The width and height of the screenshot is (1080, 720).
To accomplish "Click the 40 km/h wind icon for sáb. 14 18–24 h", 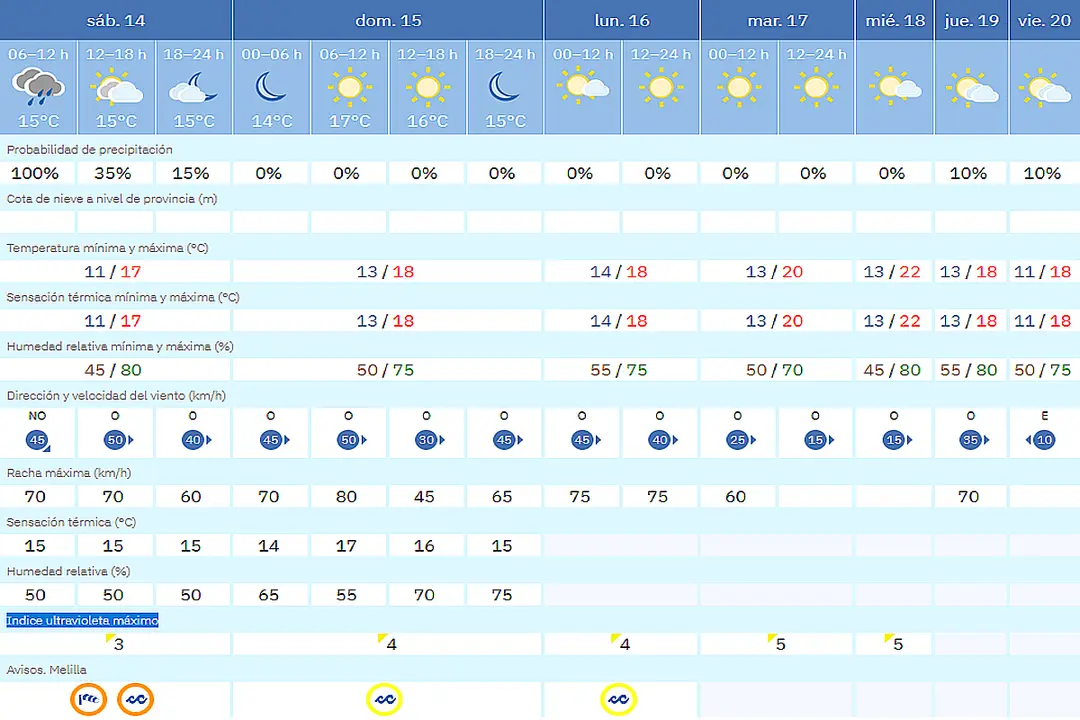I will pyautogui.click(x=195, y=440).
